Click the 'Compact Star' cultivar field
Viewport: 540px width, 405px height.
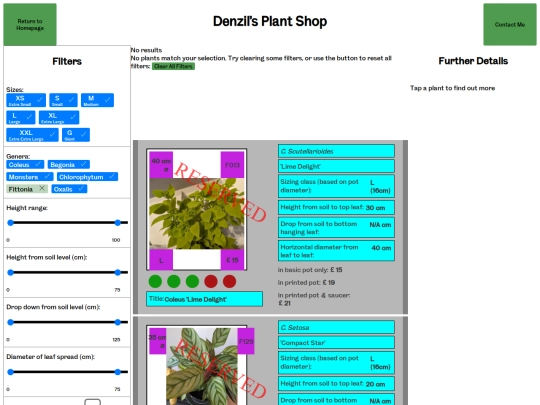click(x=336, y=343)
